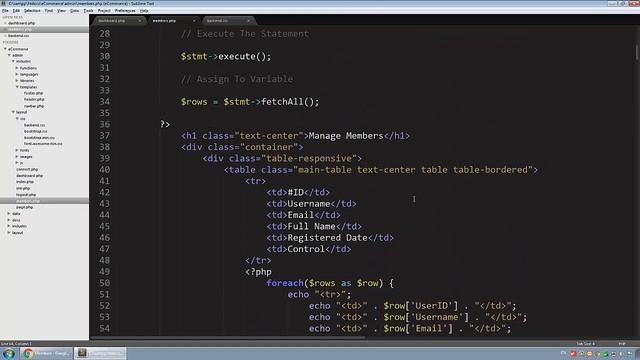Open logout.php in the sidebar
This screenshot has width=640, height=360.
tap(26, 195)
